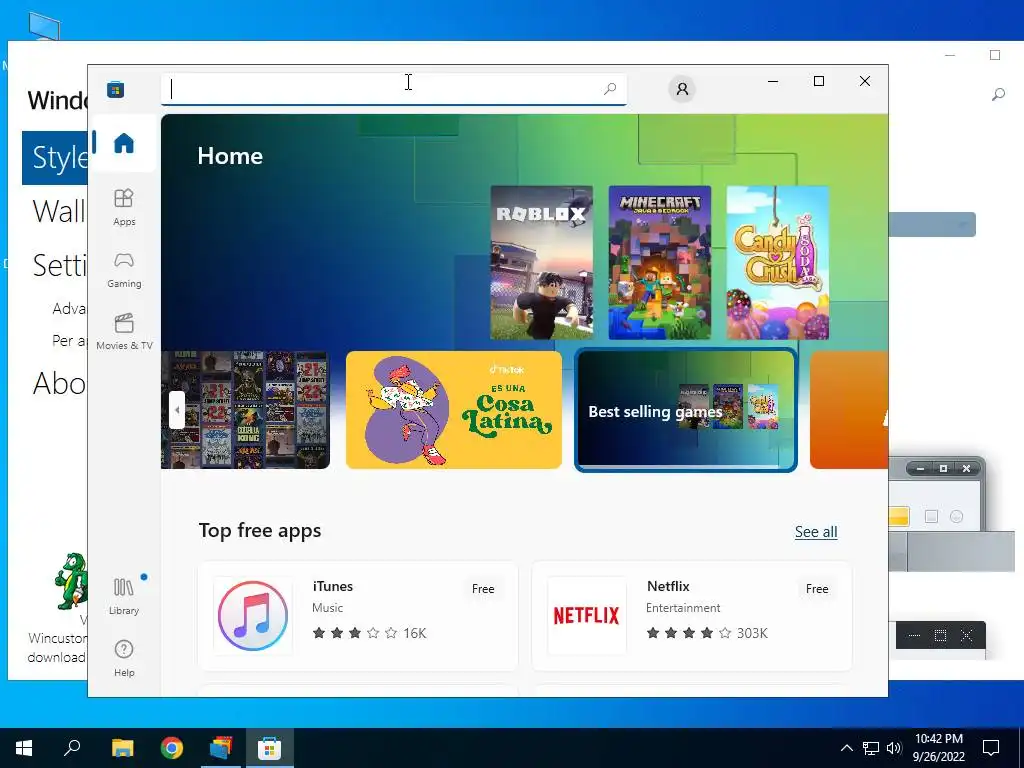This screenshot has height=768, width=1024.
Task: Launch Google Chrome from taskbar
Action: (x=172, y=748)
